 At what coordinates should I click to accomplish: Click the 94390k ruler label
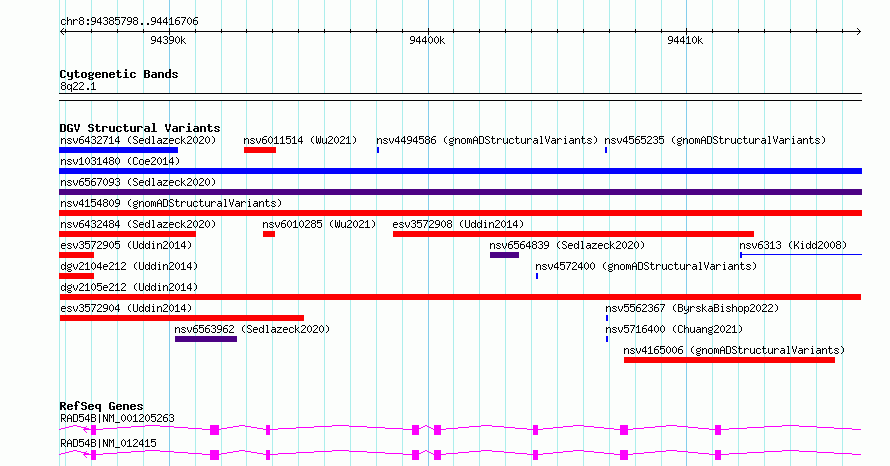tap(168, 40)
